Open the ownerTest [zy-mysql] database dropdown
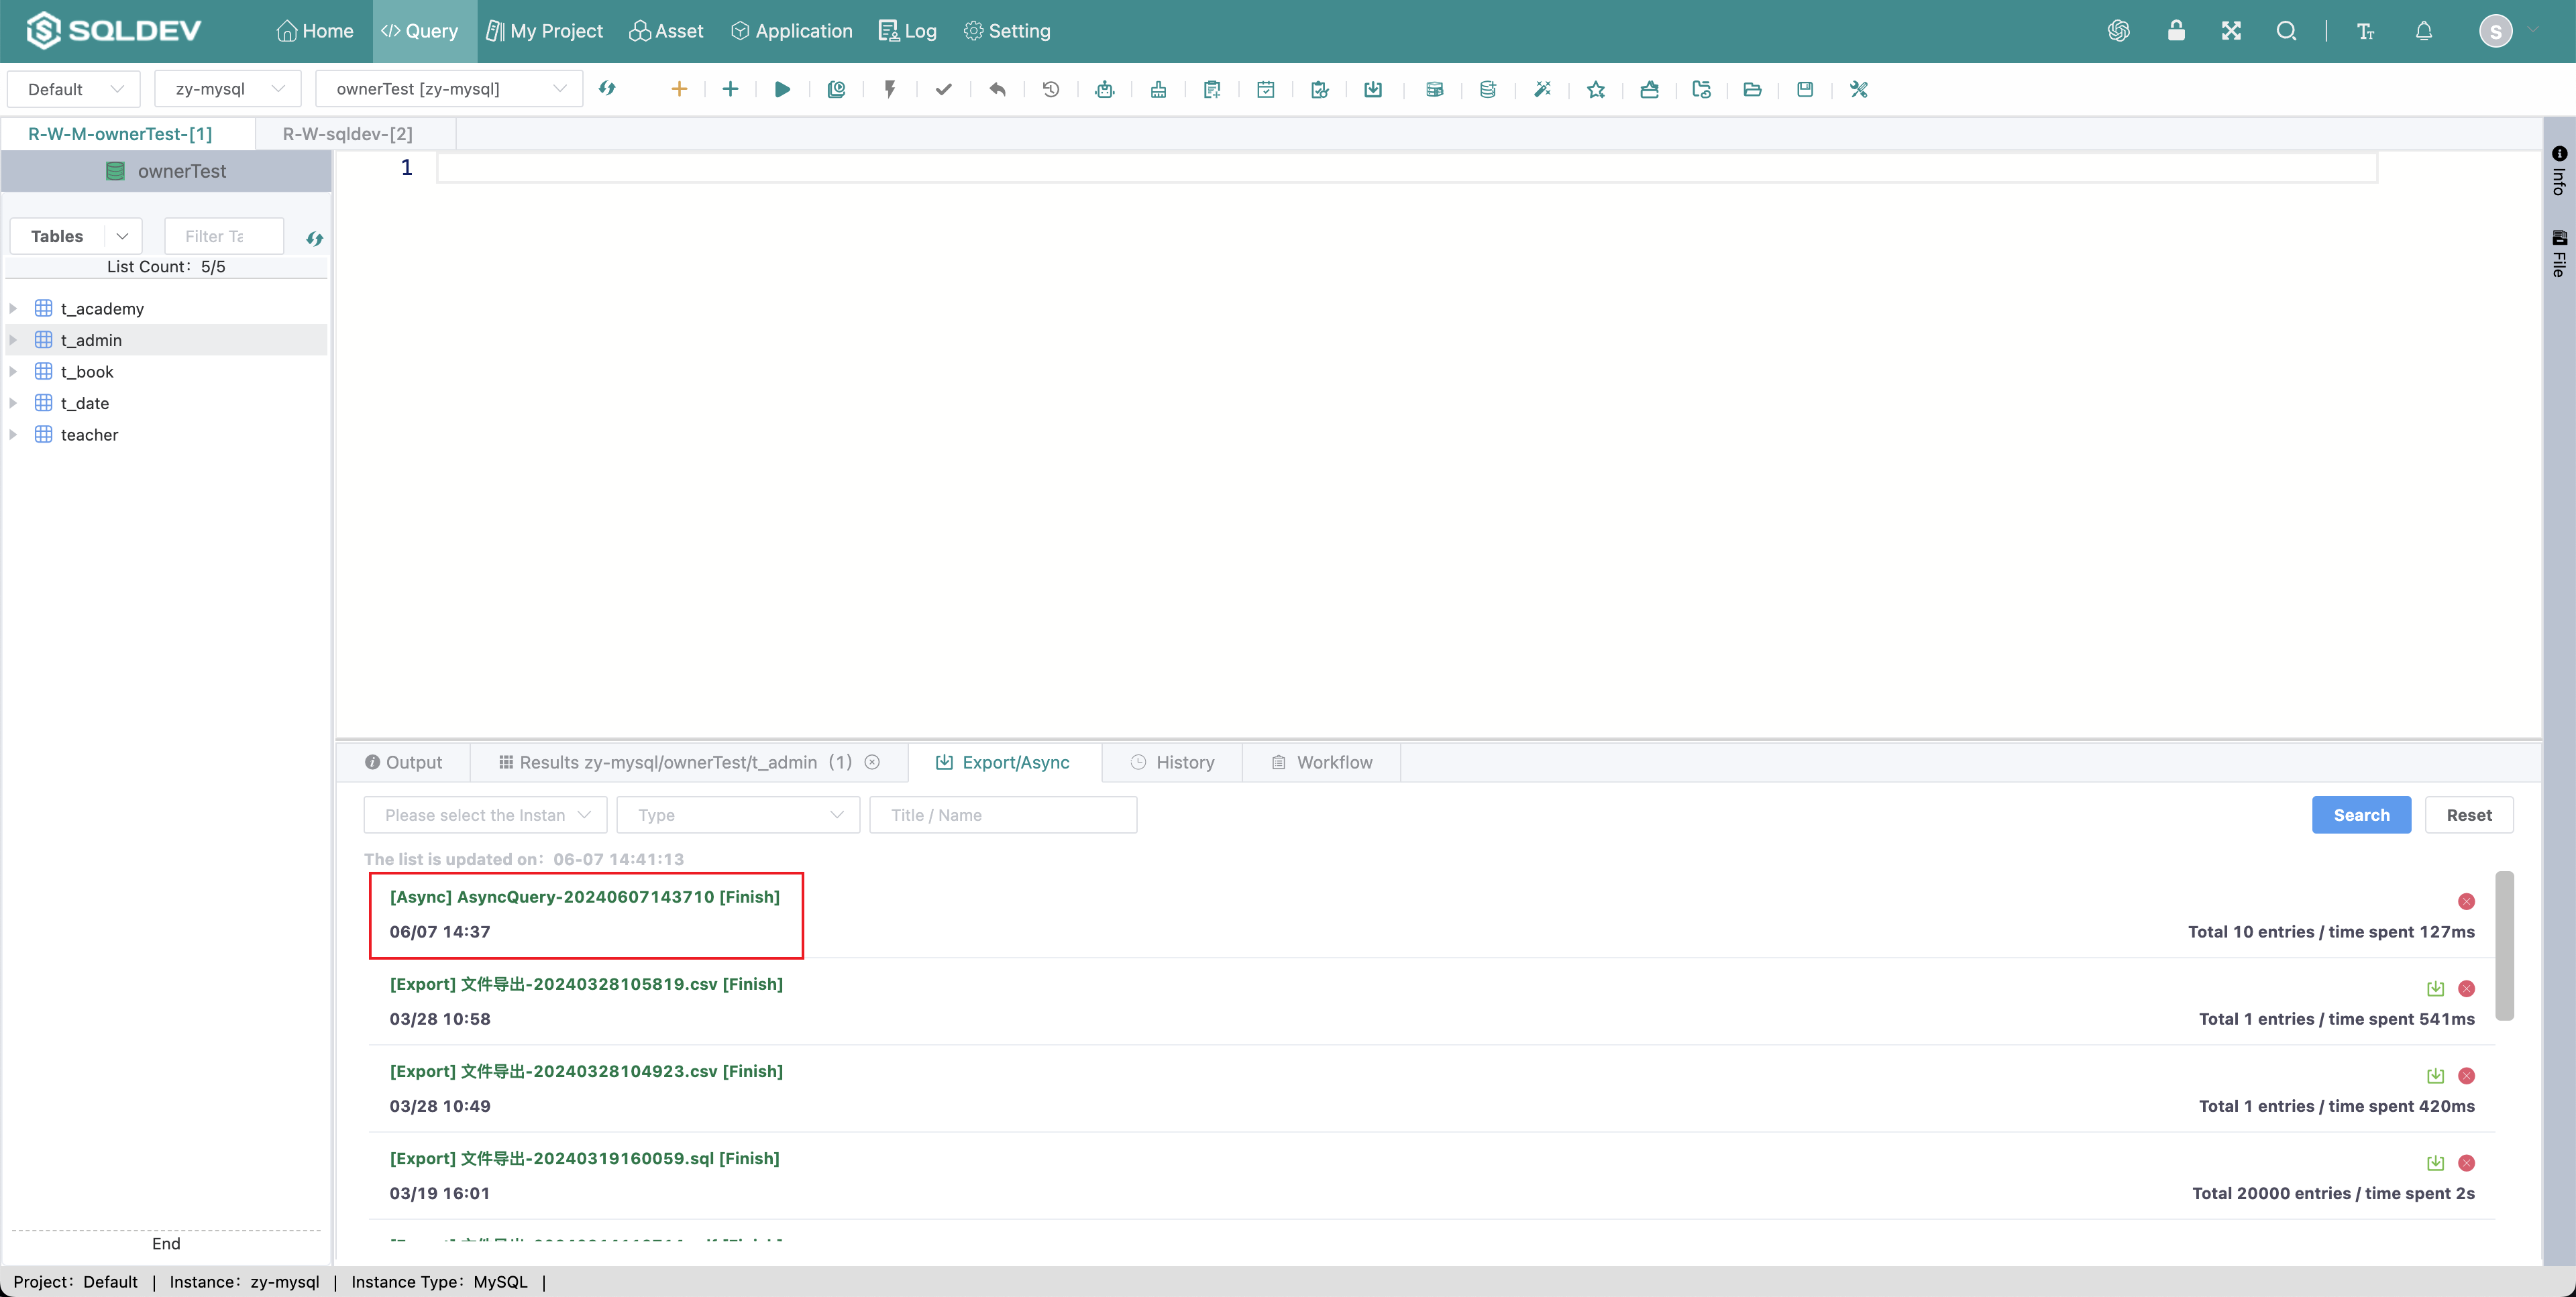This screenshot has width=2576, height=1297. pyautogui.click(x=449, y=89)
